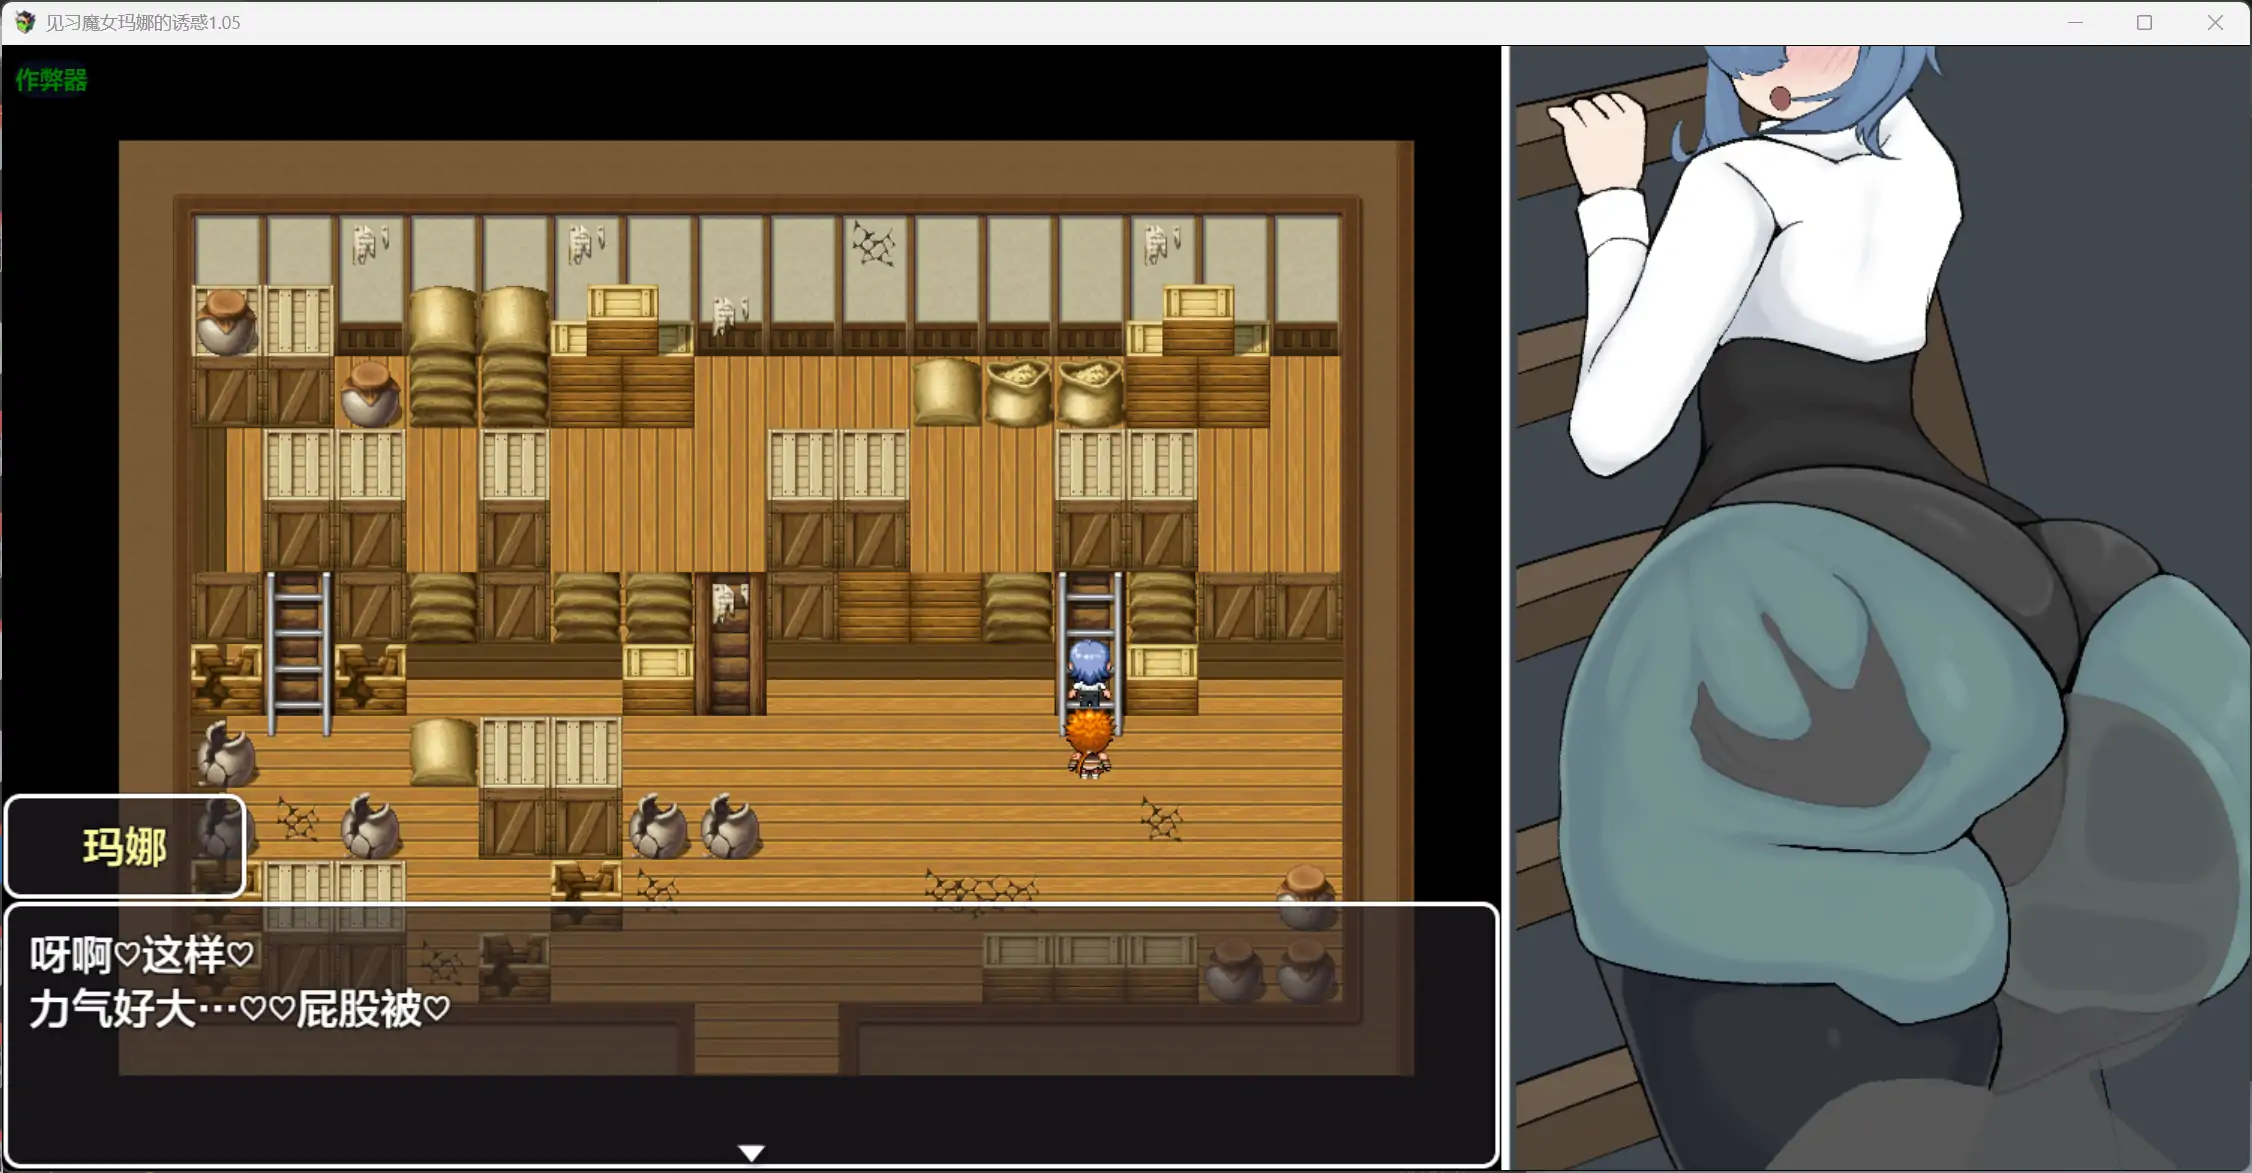The width and height of the screenshot is (2252, 1173).
Task: Click the tall grain sack beside white crates
Action: pyautogui.click(x=442, y=750)
